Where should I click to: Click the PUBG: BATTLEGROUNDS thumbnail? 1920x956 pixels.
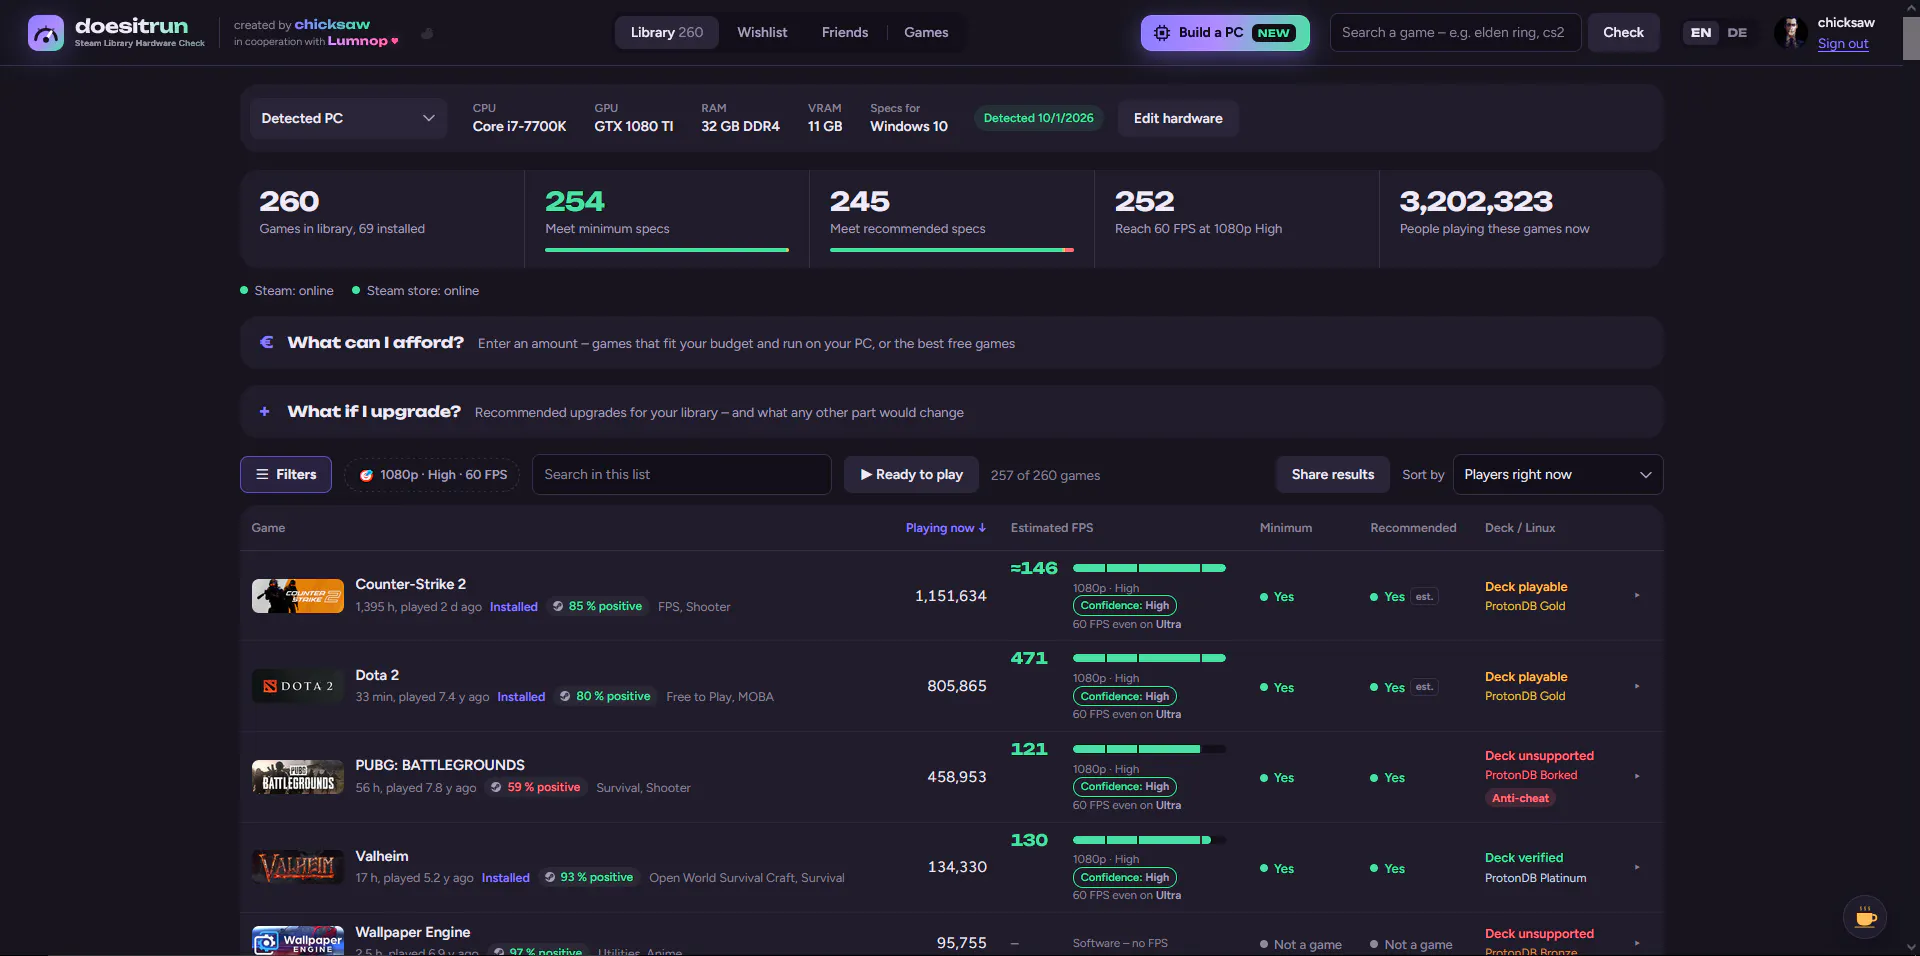[x=297, y=777]
